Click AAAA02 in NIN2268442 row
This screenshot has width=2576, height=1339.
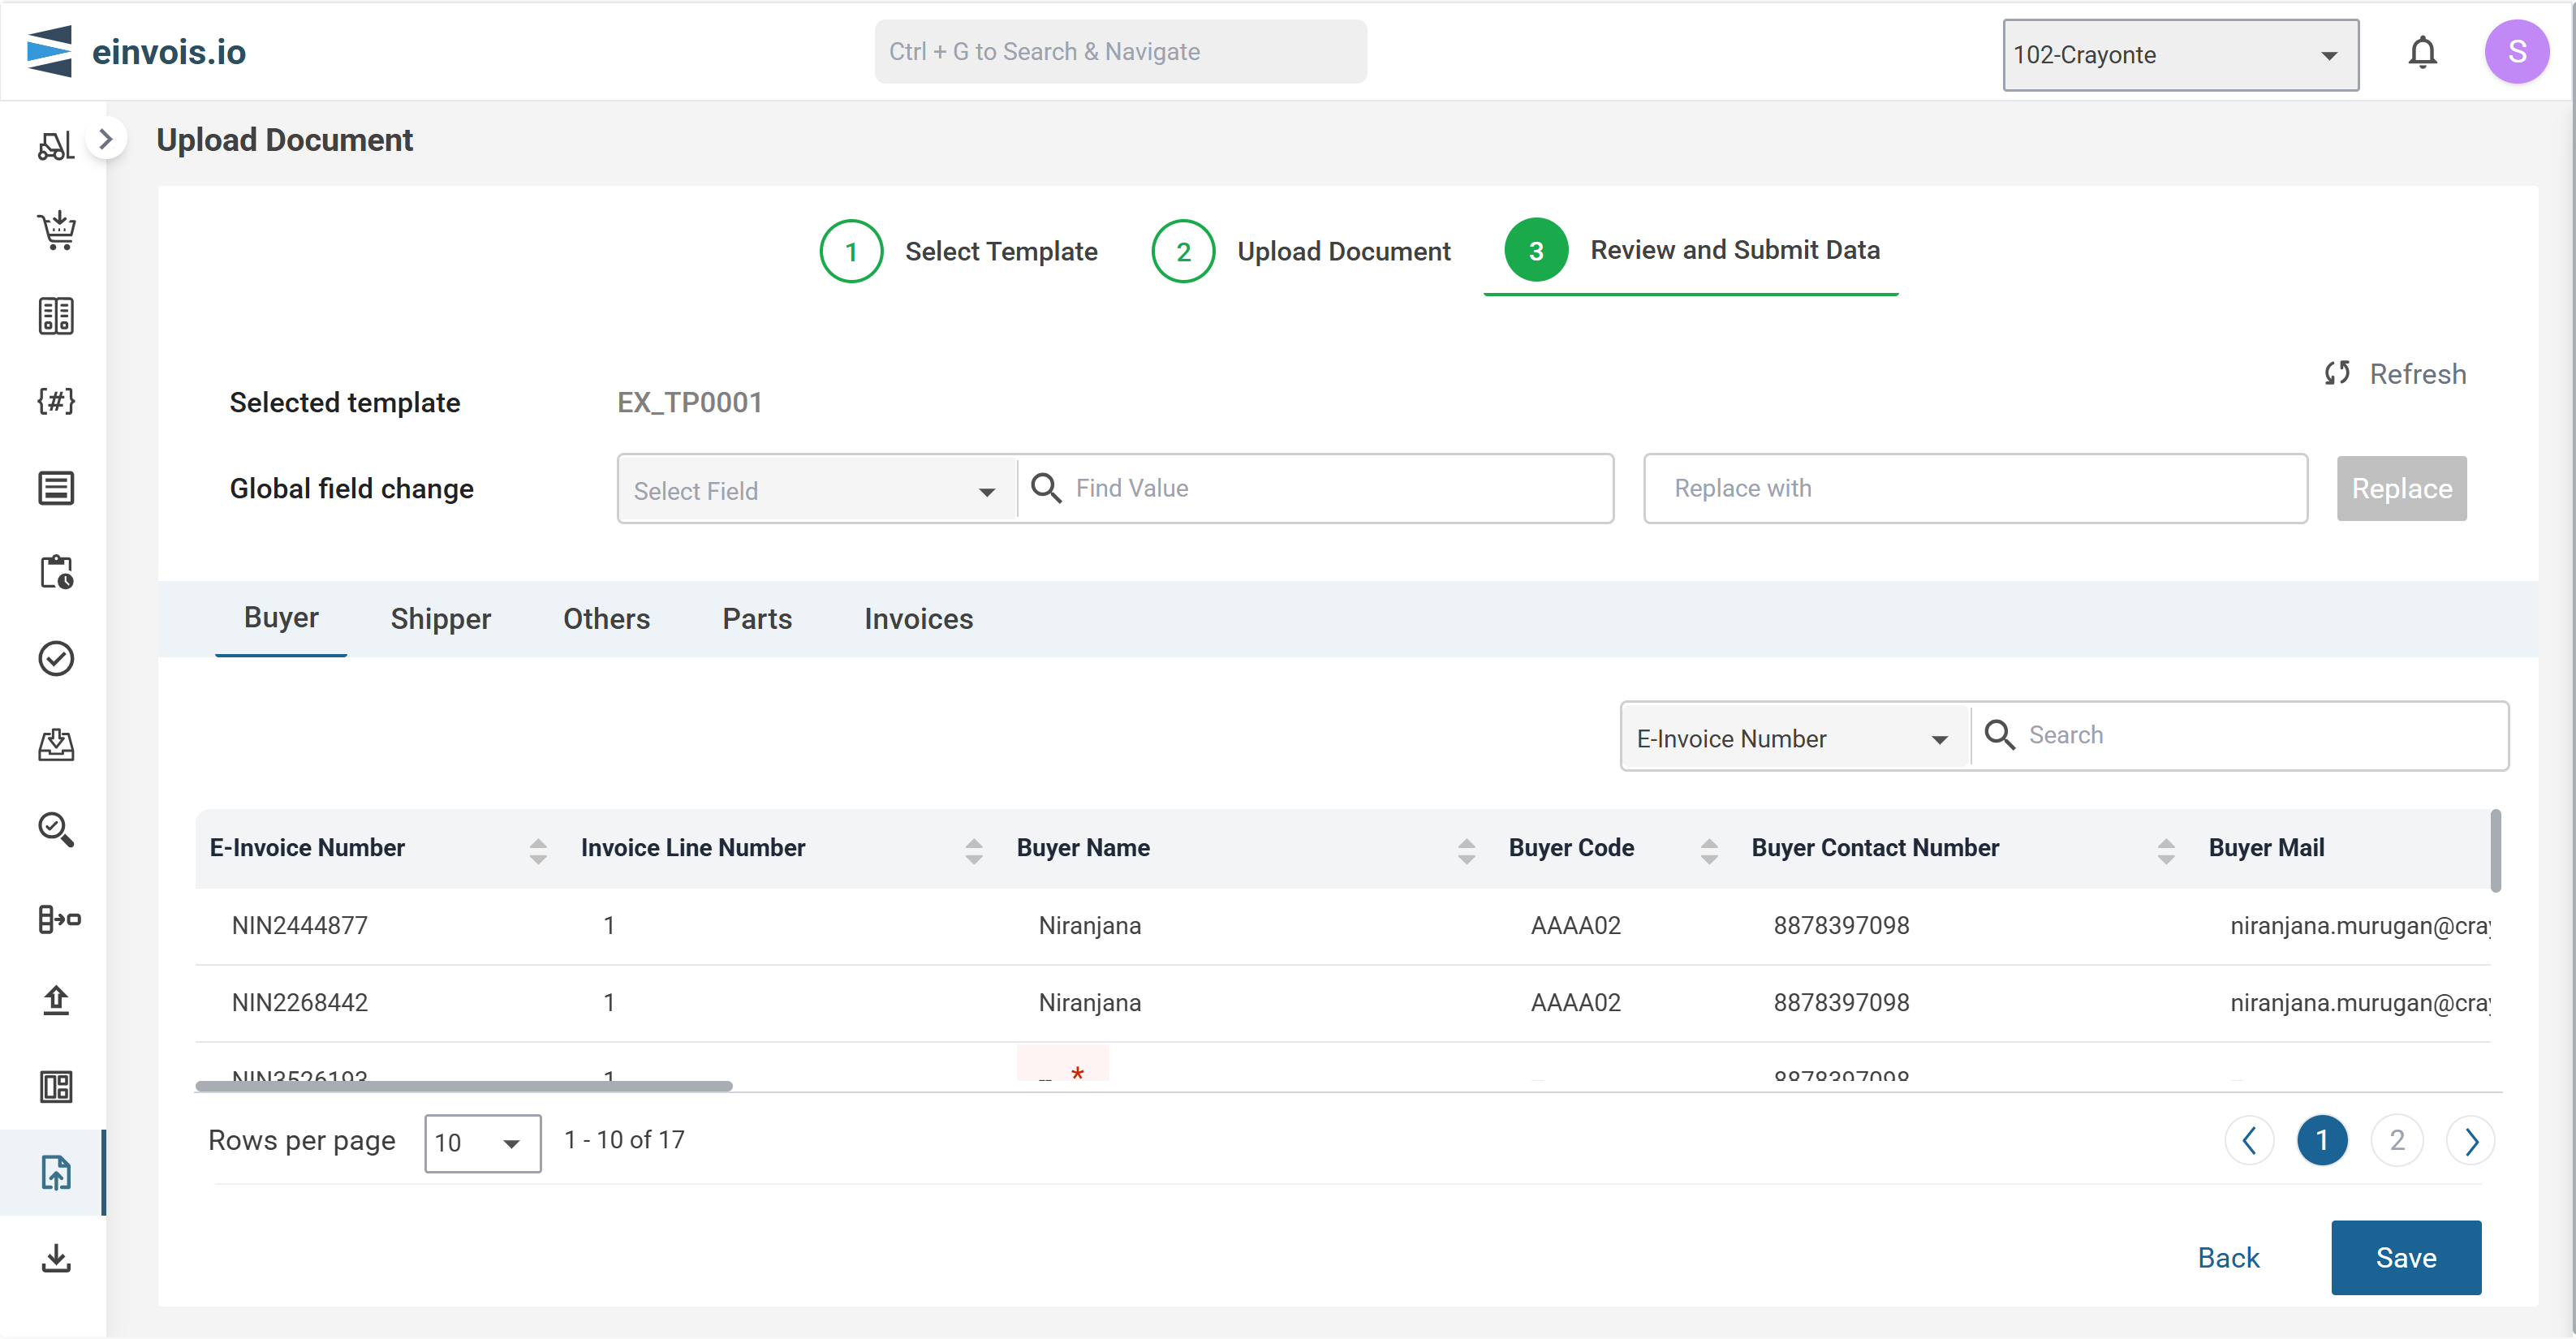pyautogui.click(x=1575, y=1002)
